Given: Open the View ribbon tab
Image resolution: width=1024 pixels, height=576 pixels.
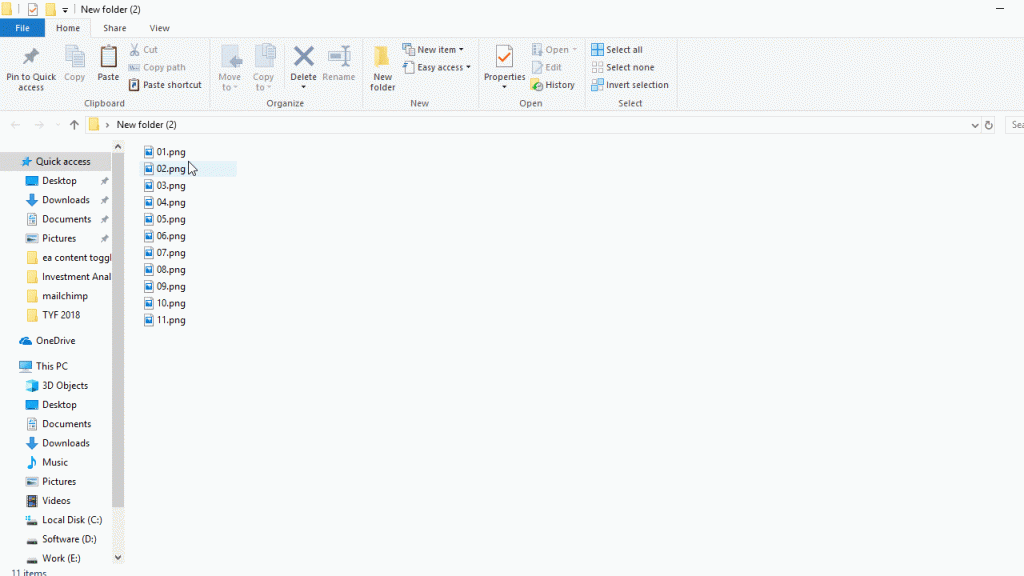Looking at the screenshot, I should pos(159,28).
